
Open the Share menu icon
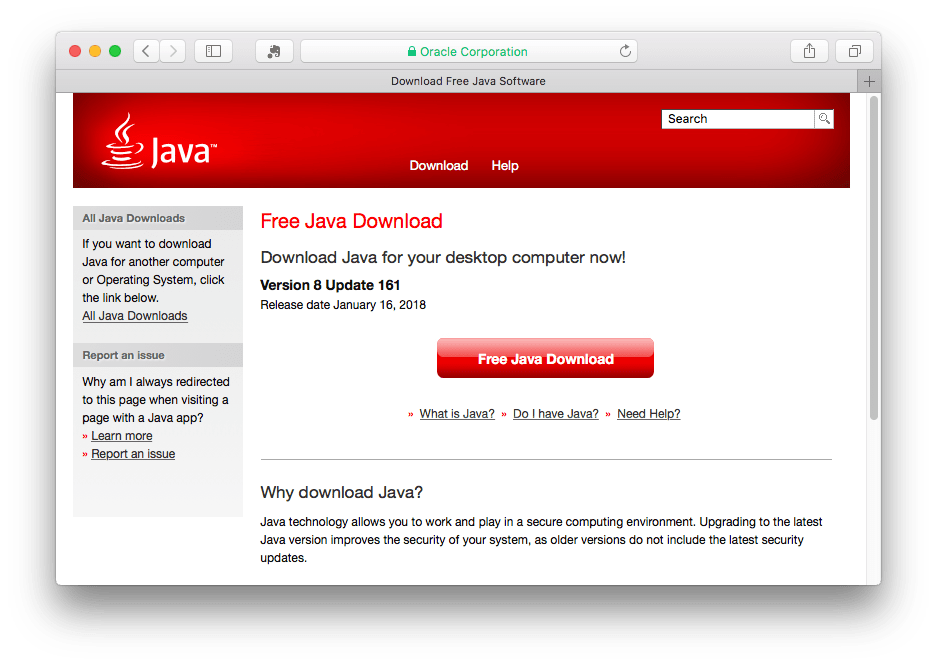809,51
